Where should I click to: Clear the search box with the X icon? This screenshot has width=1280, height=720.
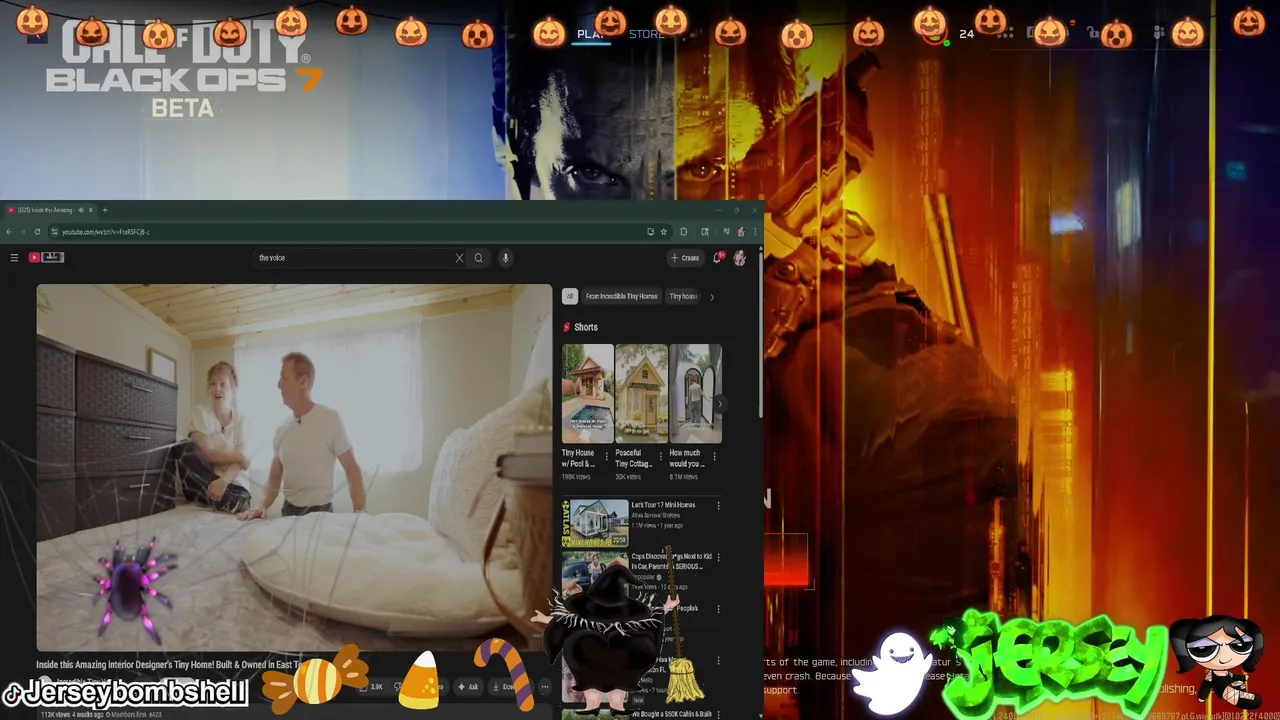click(459, 258)
